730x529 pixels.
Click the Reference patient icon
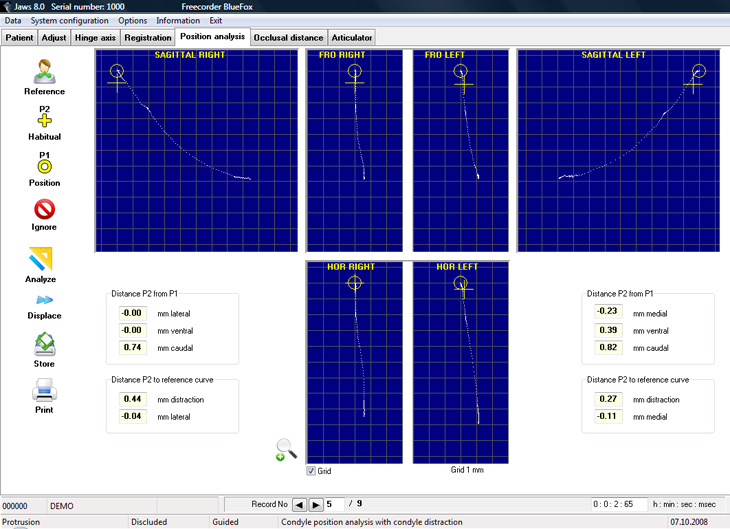pyautogui.click(x=45, y=72)
